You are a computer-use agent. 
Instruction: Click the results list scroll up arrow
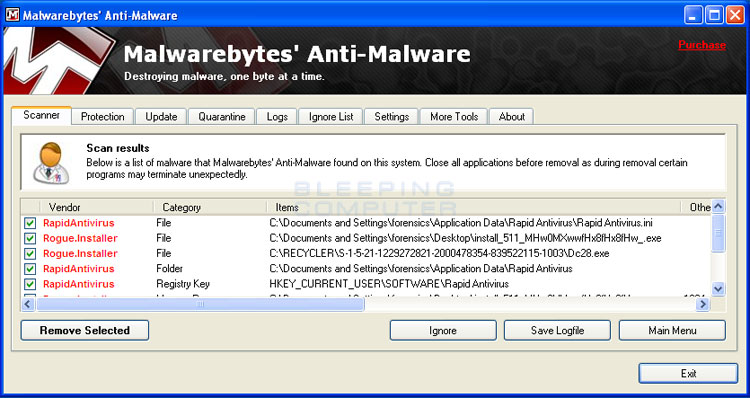tap(718, 207)
